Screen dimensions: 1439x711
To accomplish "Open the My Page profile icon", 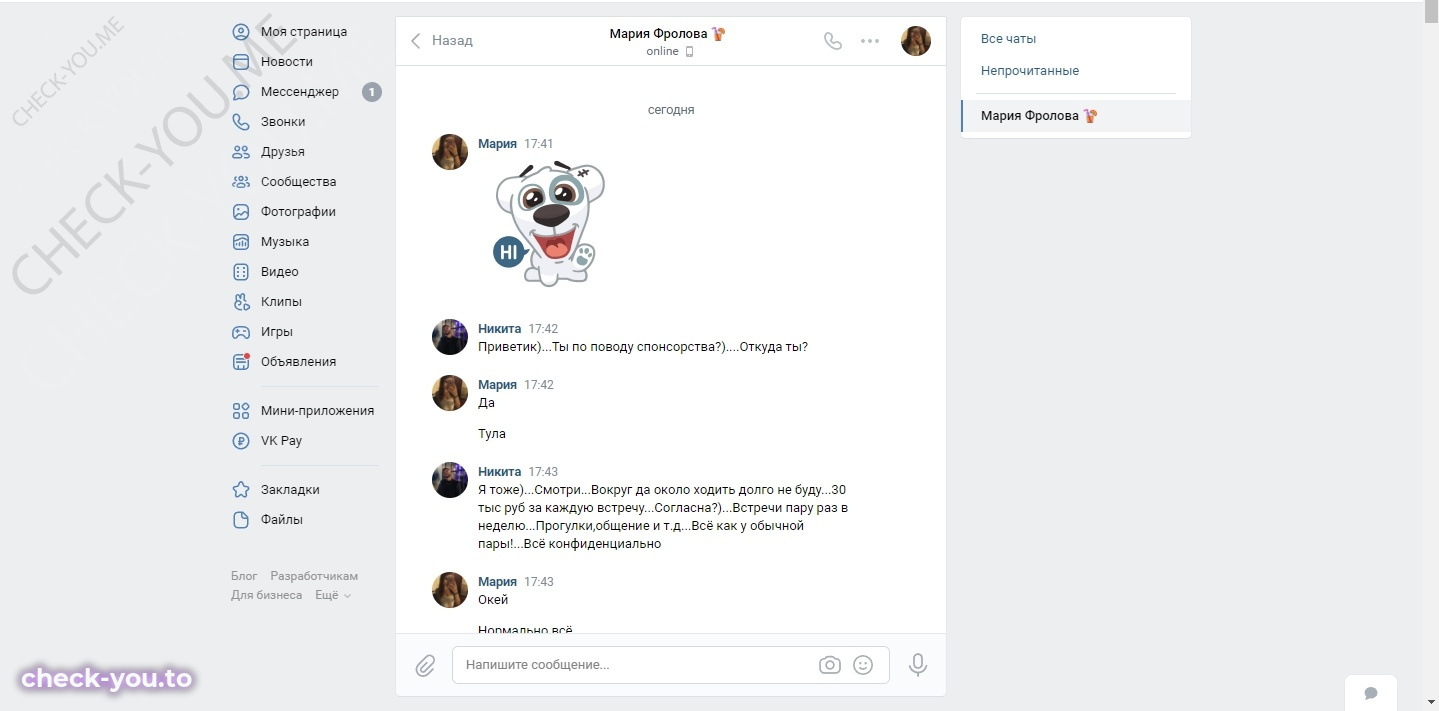I will pos(241,32).
